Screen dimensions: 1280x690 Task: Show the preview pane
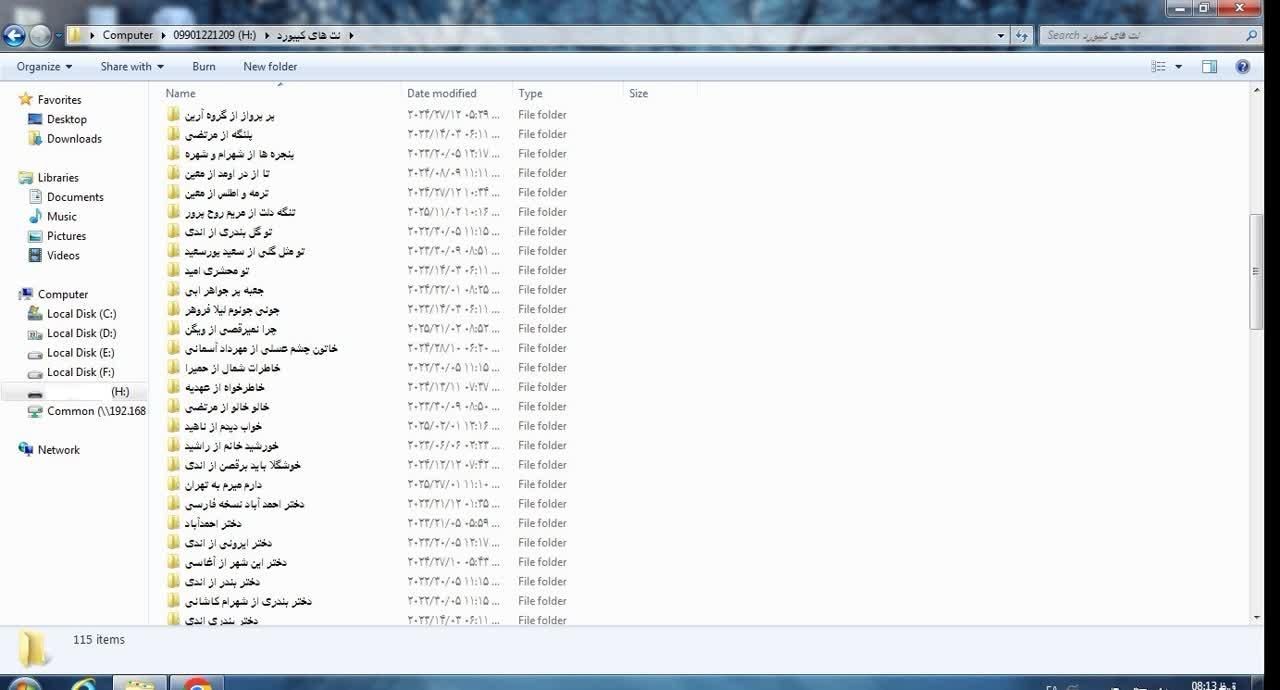[x=1209, y=67]
